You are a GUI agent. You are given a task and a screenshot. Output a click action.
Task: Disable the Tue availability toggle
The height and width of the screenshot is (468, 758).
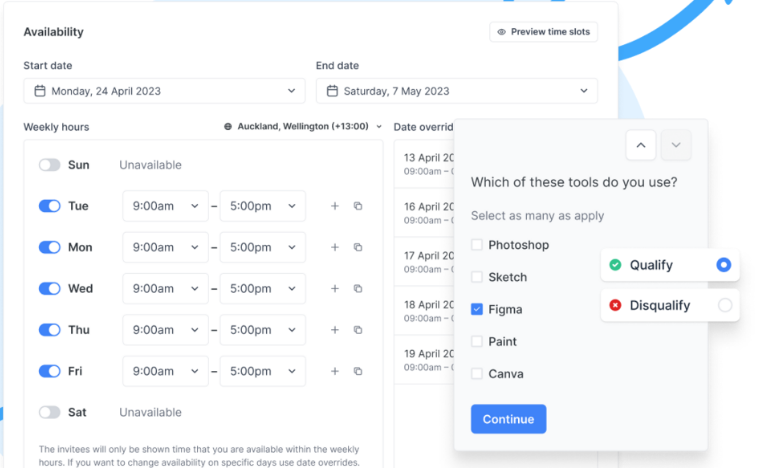tap(50, 206)
